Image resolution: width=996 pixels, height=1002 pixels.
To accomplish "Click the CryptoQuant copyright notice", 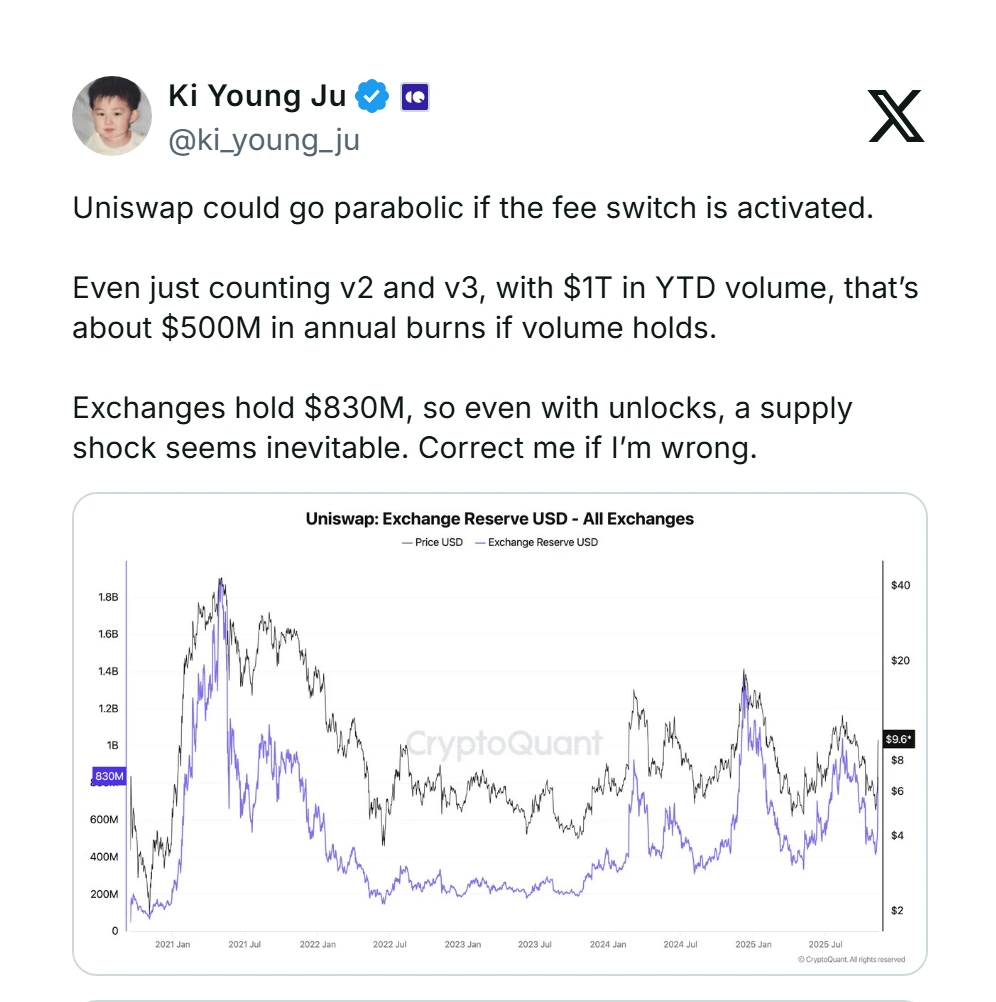I will pyautogui.click(x=852, y=960).
